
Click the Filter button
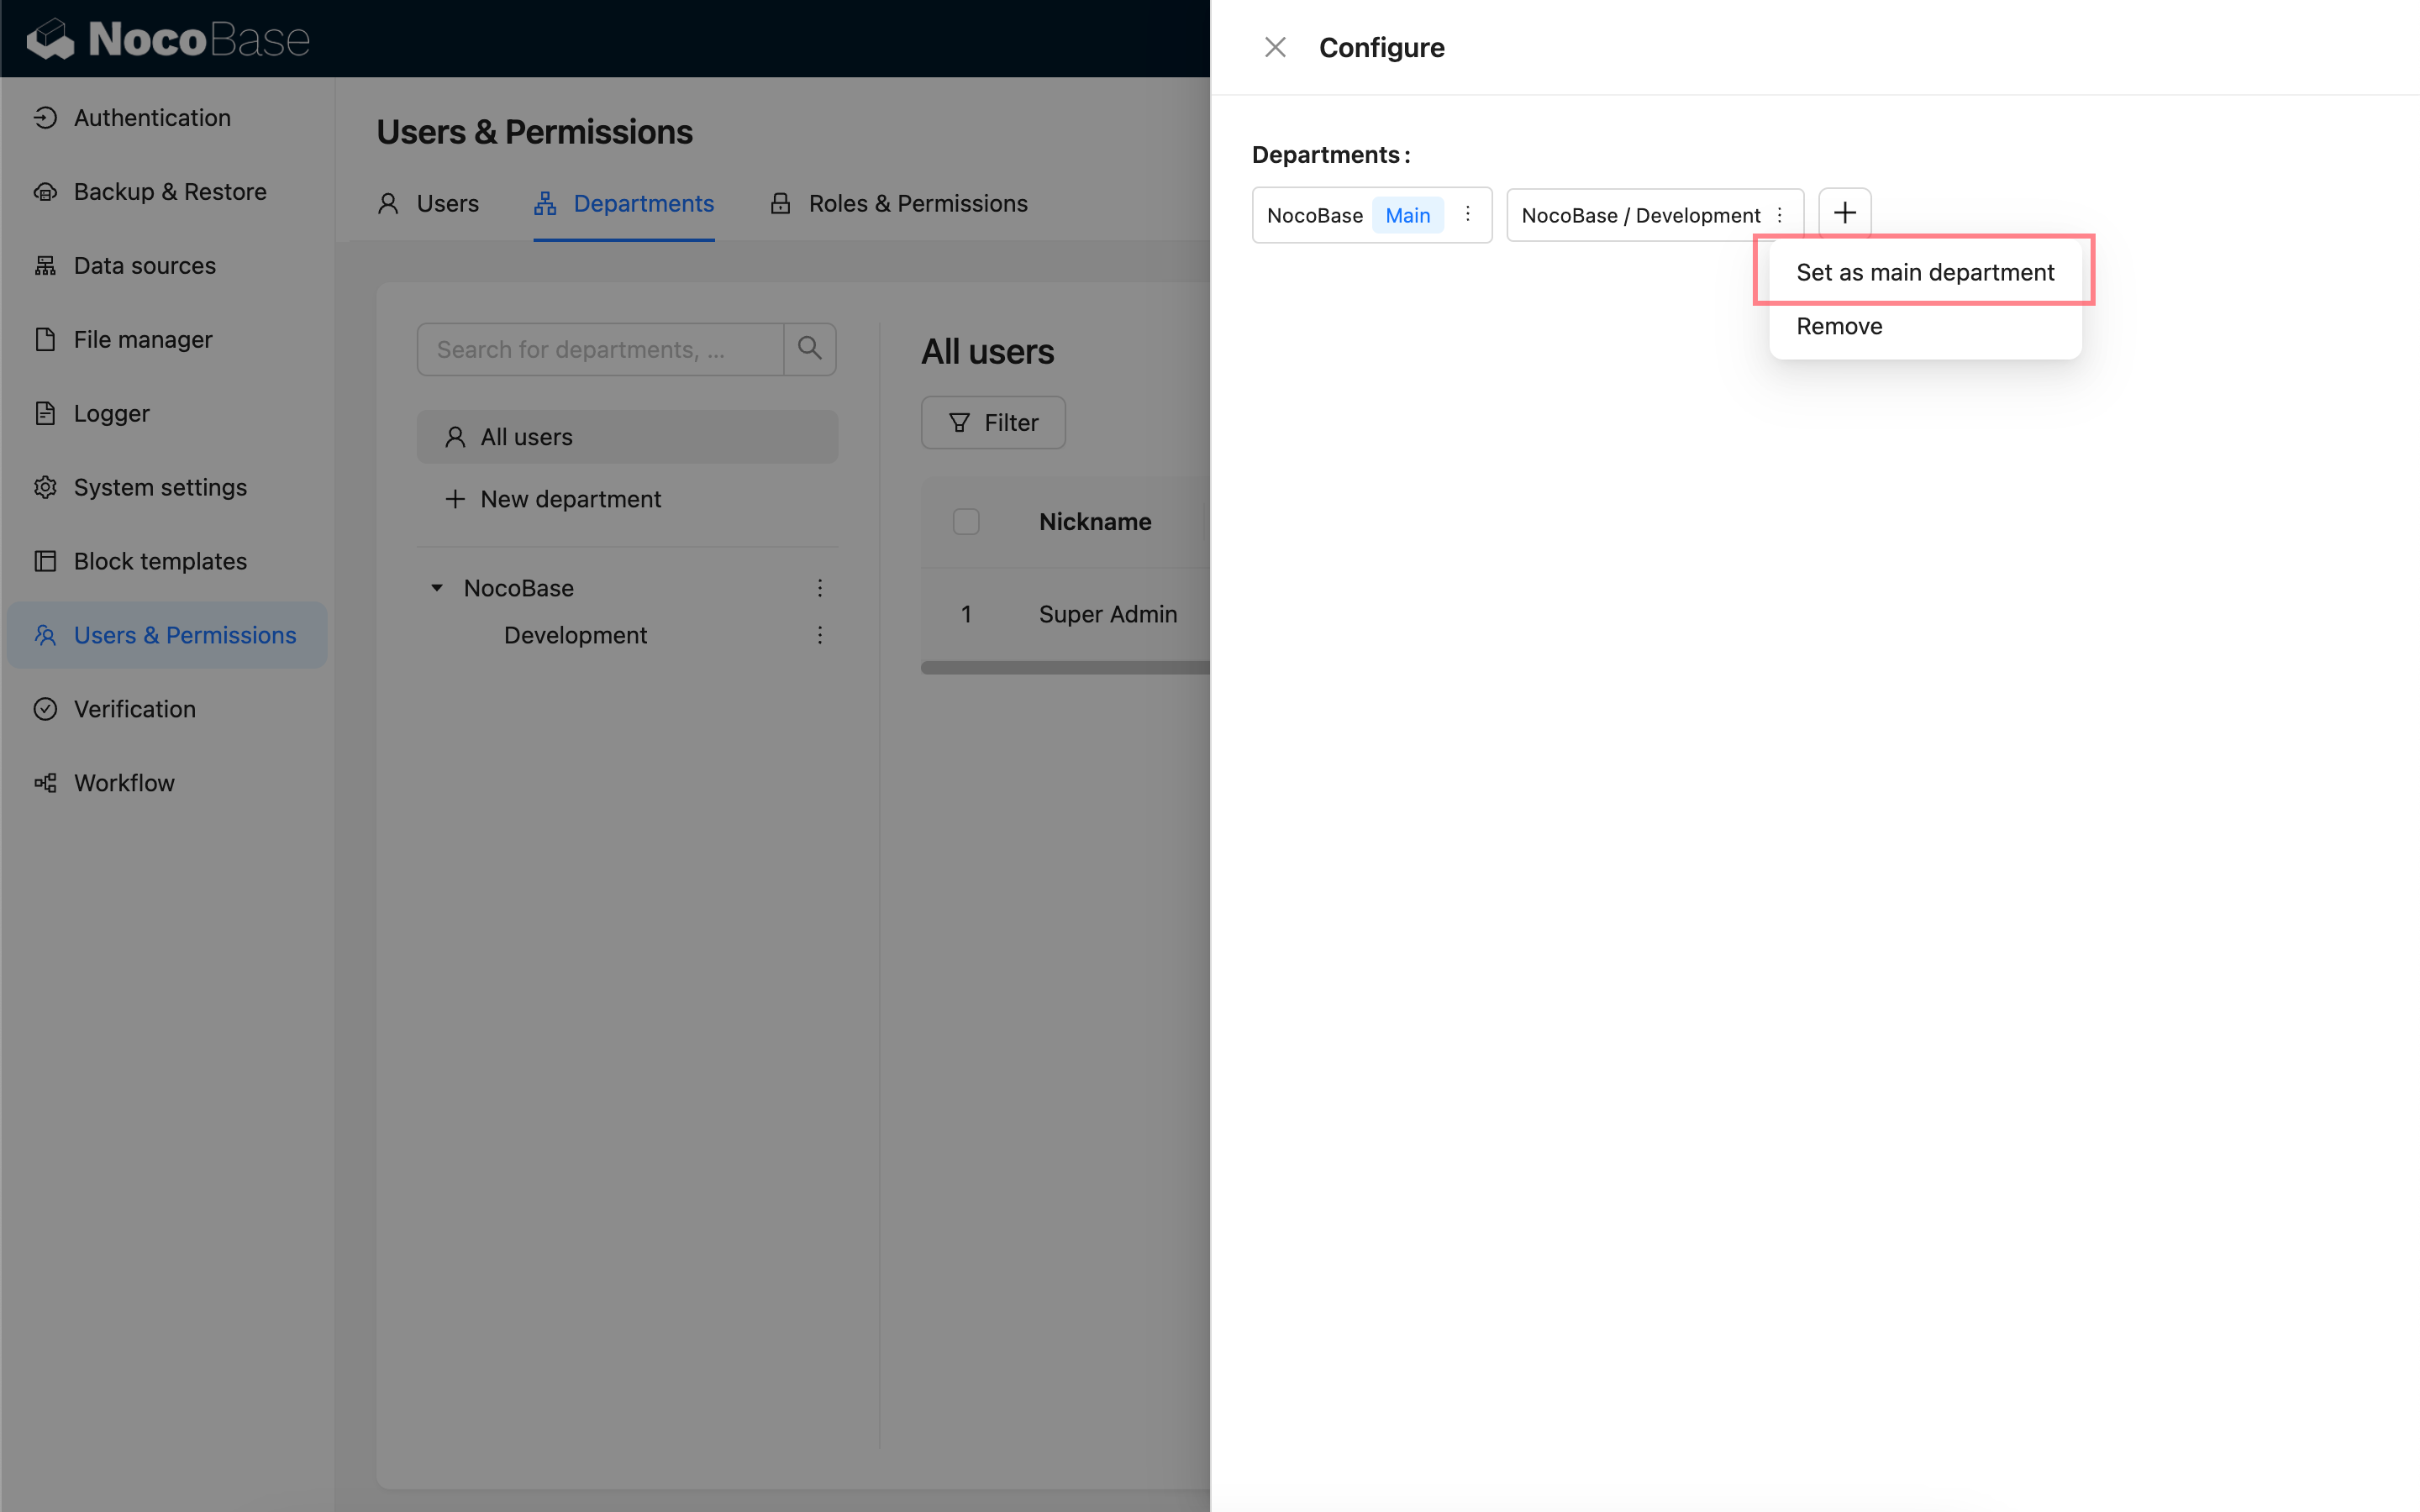tap(992, 422)
